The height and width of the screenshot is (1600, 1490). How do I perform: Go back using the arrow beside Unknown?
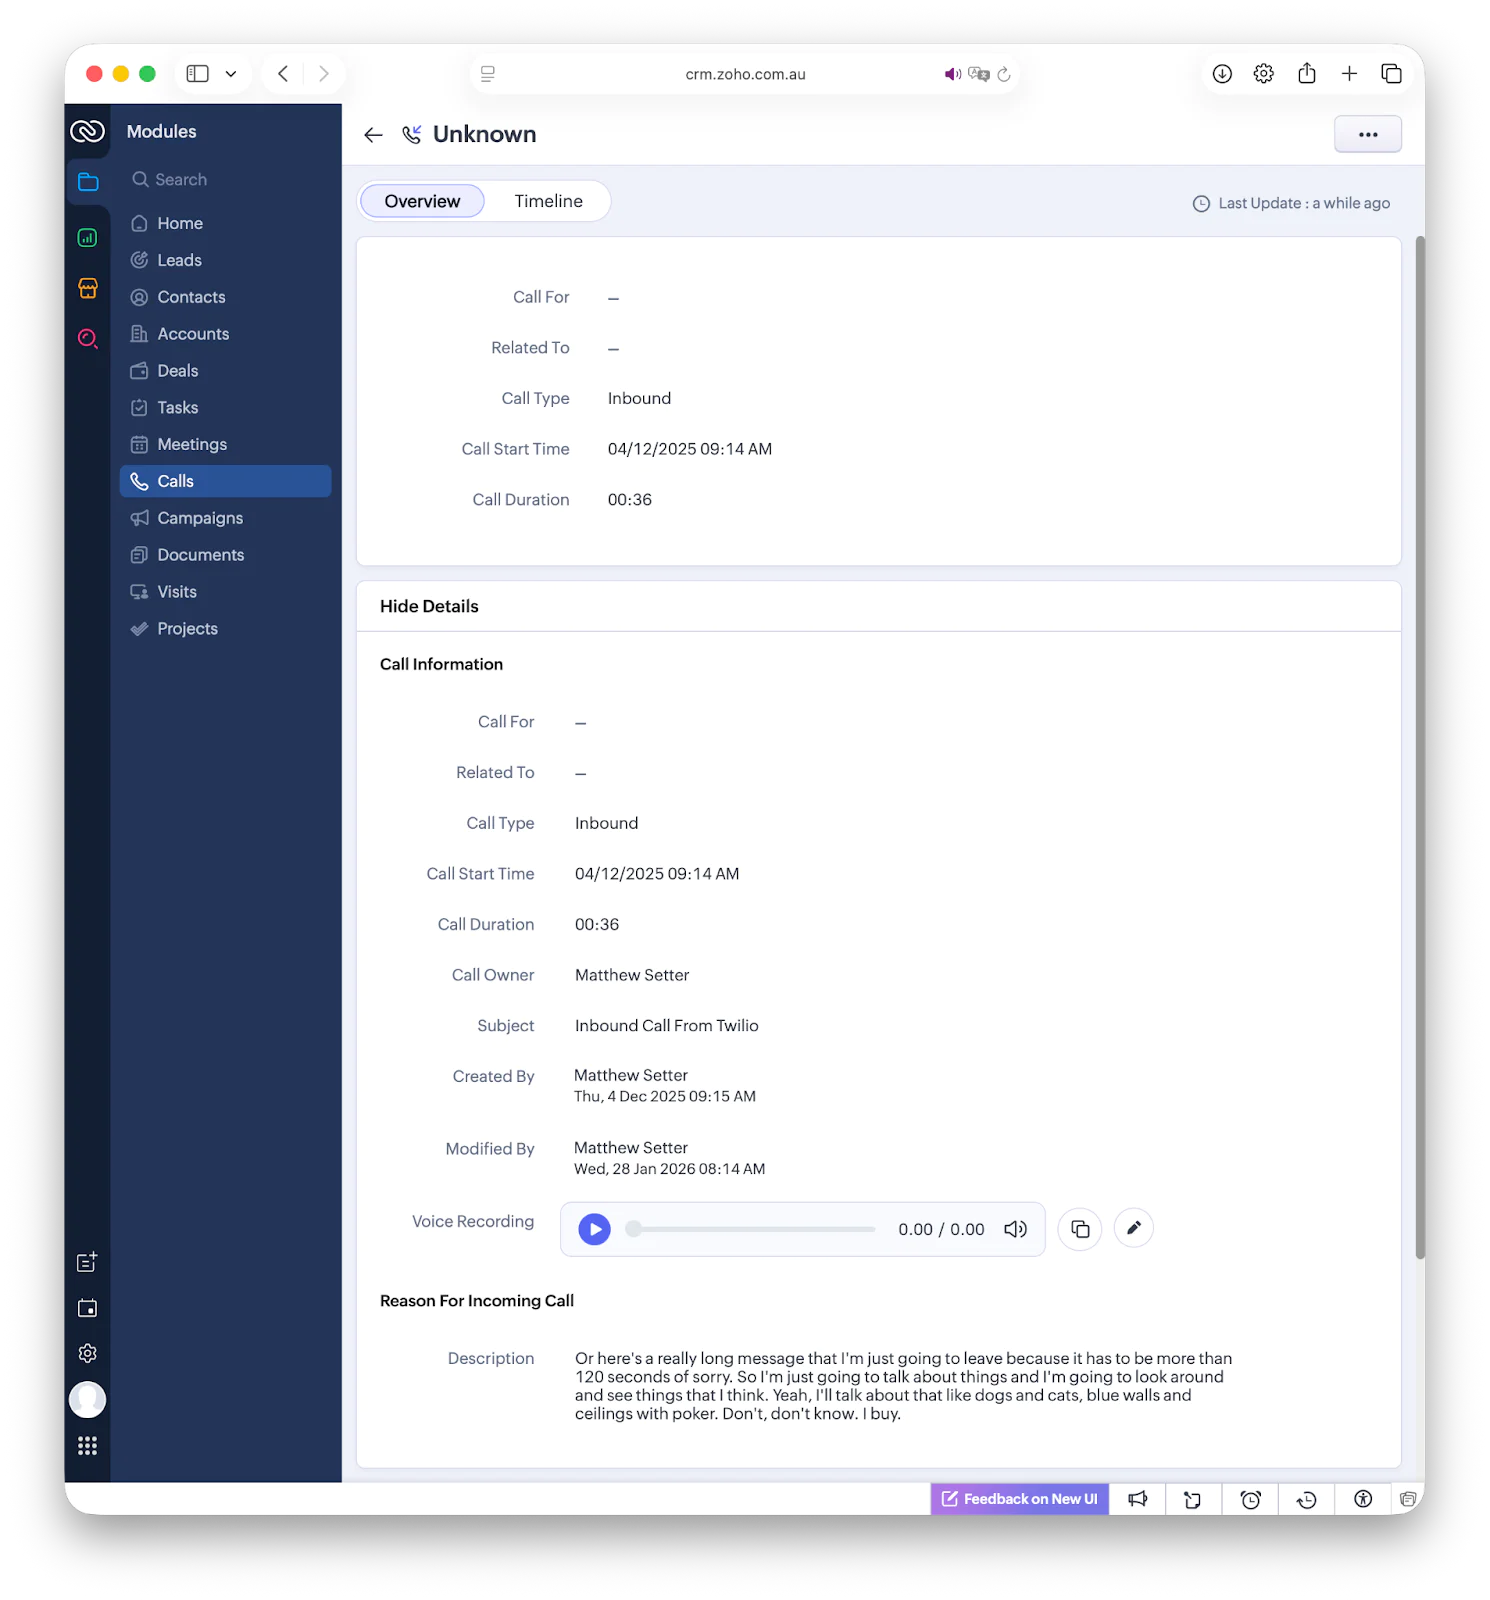tap(373, 135)
